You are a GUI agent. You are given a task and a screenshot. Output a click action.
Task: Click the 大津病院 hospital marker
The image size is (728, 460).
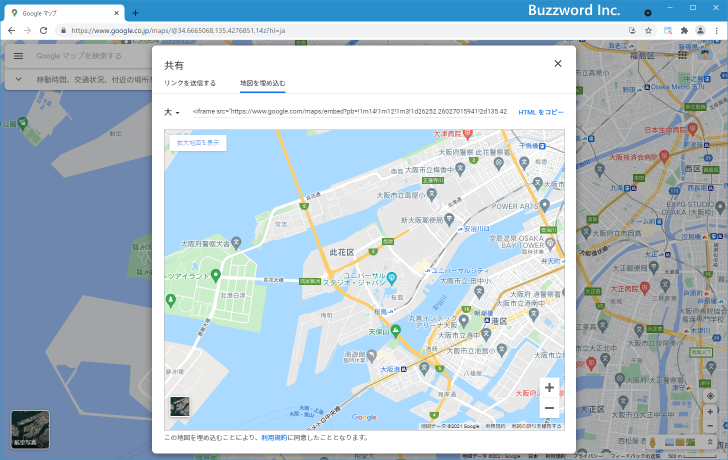pyautogui.click(x=468, y=134)
